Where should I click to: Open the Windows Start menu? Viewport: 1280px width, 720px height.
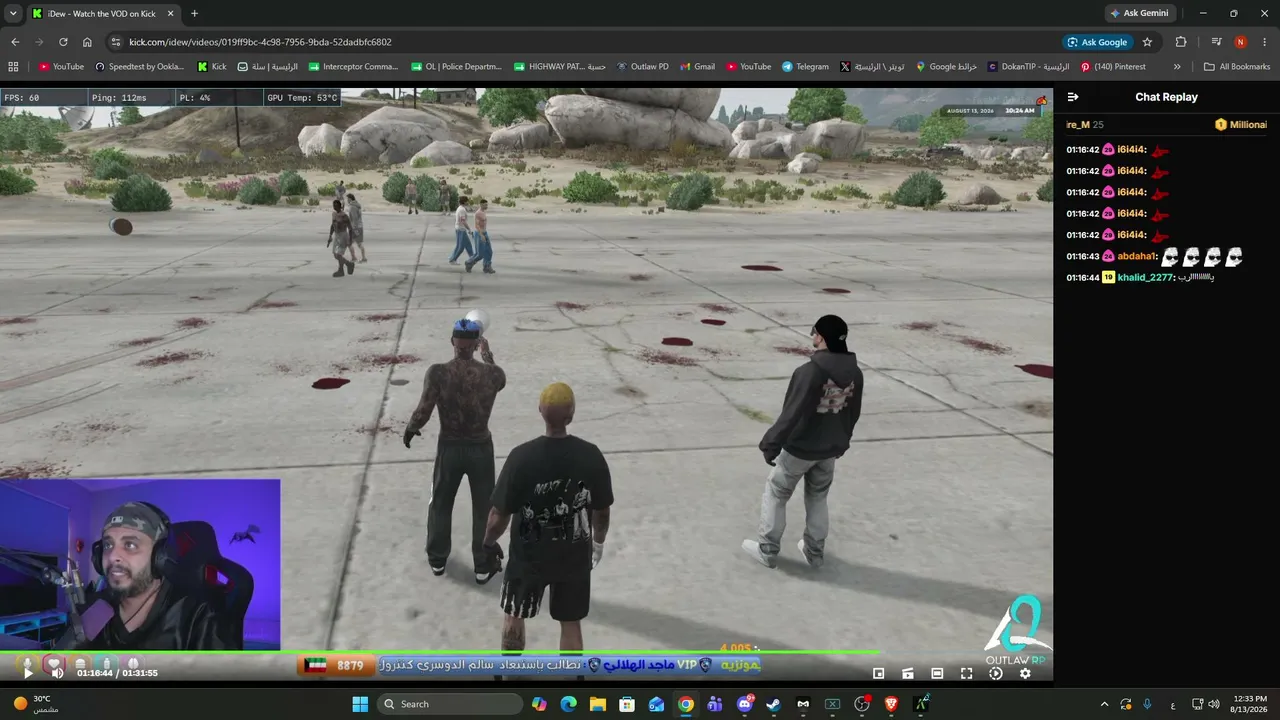360,704
